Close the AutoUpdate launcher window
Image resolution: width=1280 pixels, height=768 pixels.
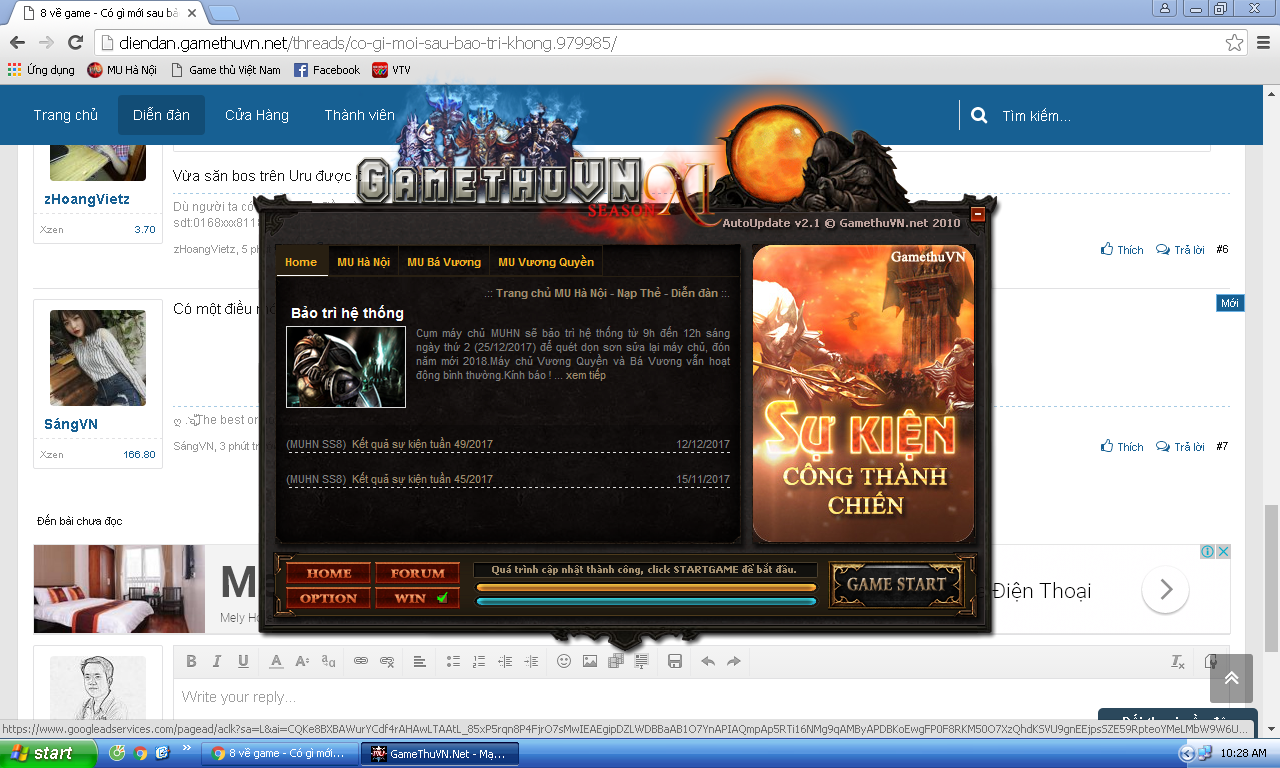click(x=978, y=213)
